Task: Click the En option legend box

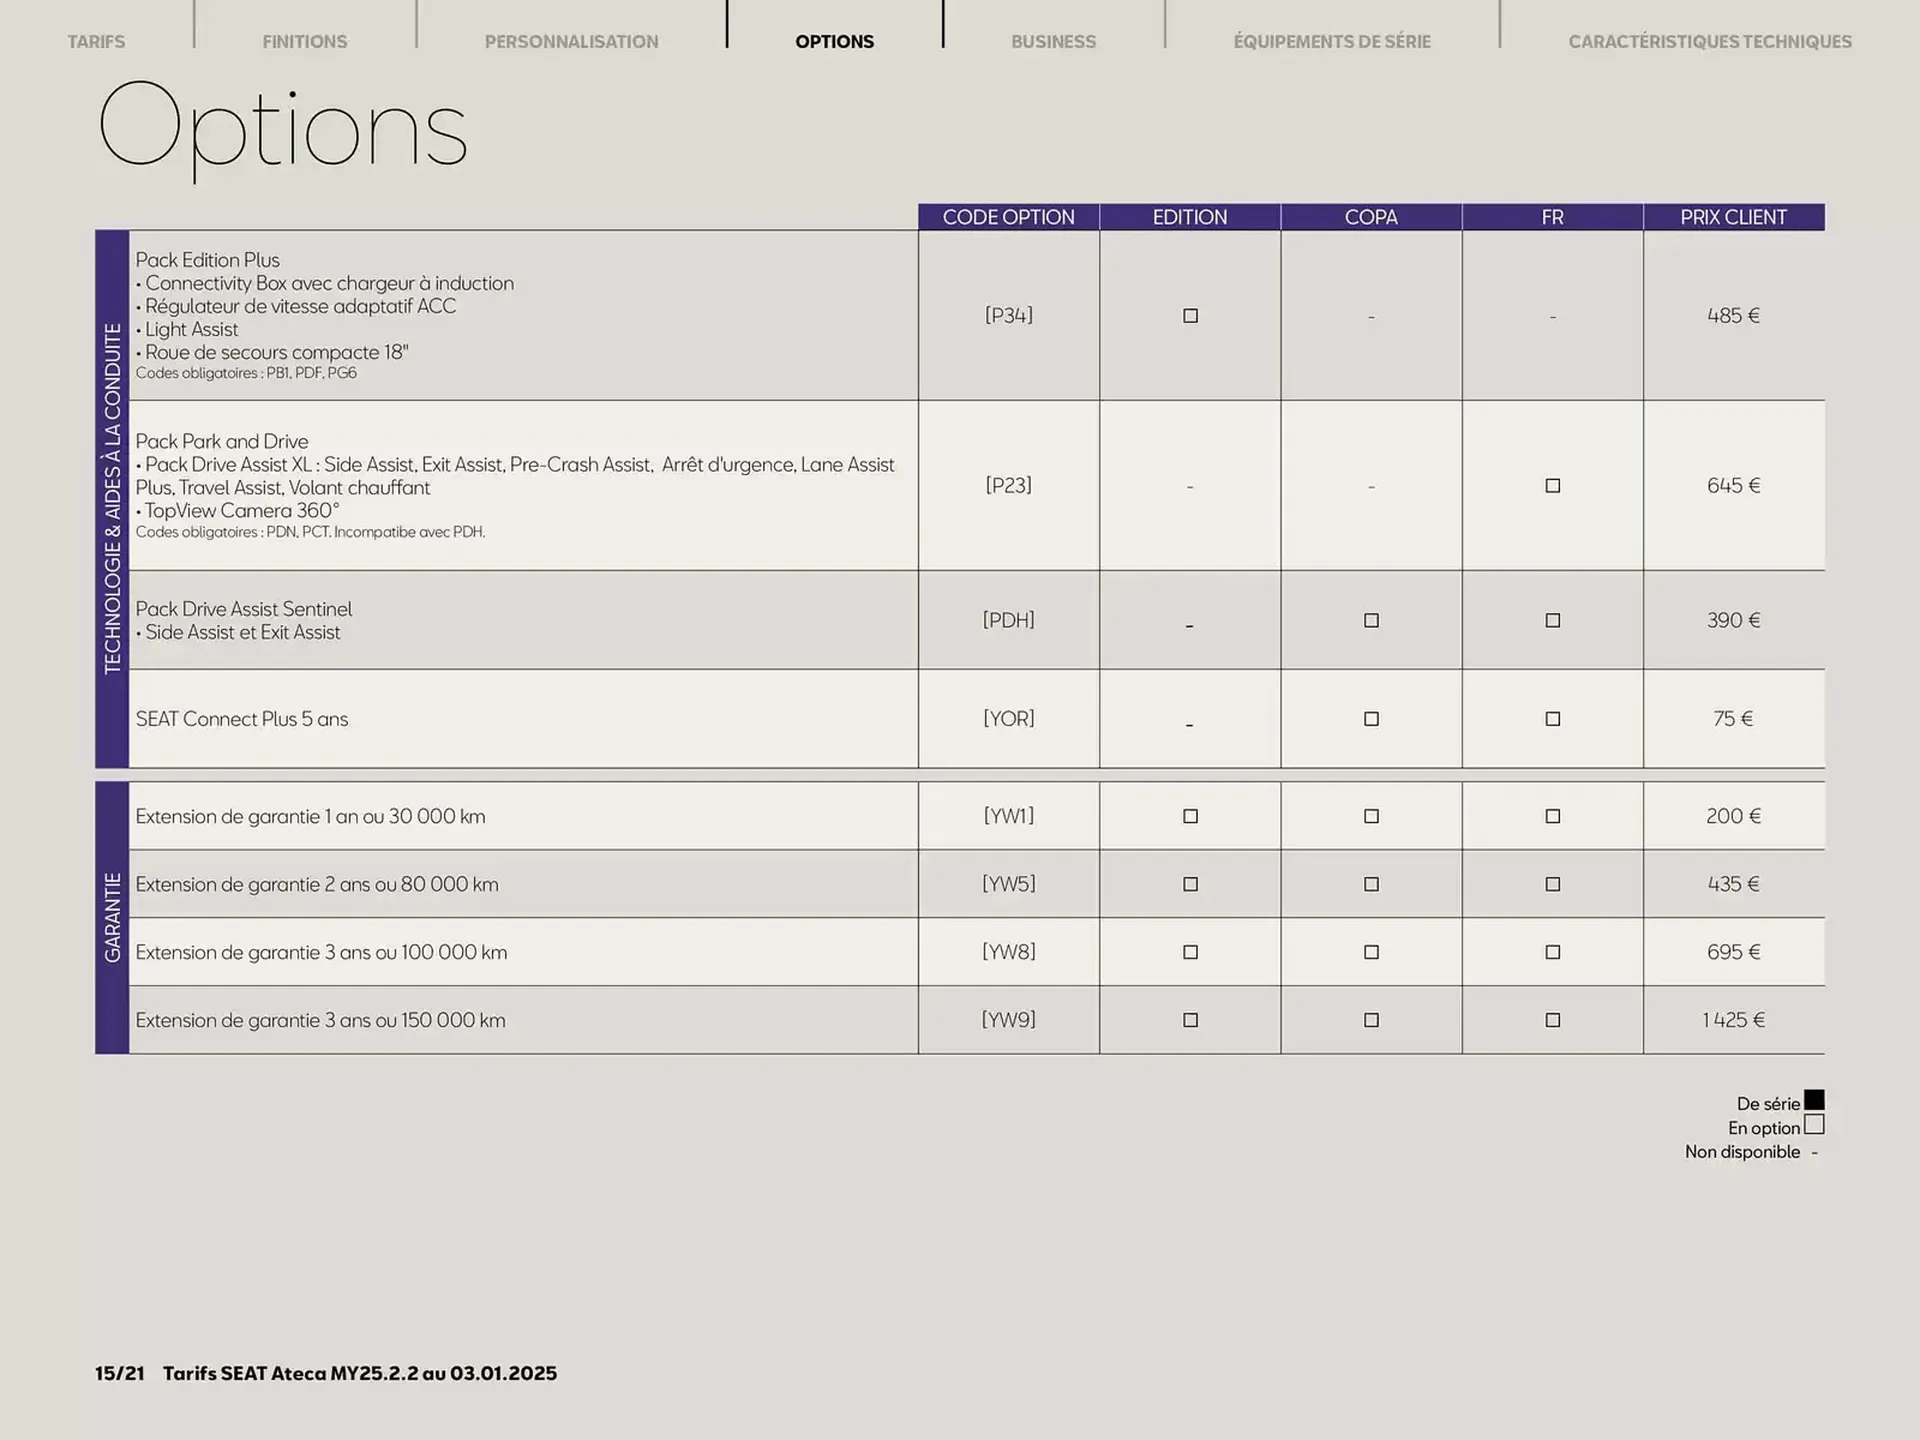Action: click(1814, 1126)
